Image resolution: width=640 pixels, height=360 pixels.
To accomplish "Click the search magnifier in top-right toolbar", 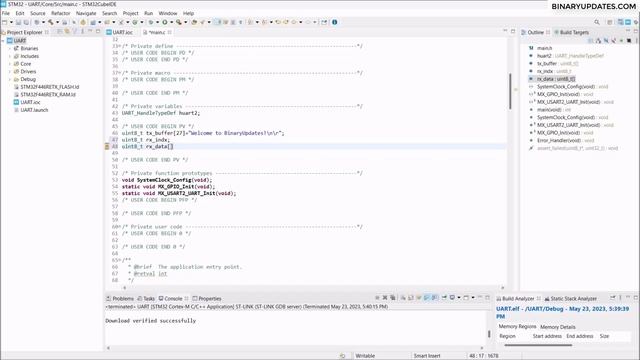I will [x=597, y=22].
